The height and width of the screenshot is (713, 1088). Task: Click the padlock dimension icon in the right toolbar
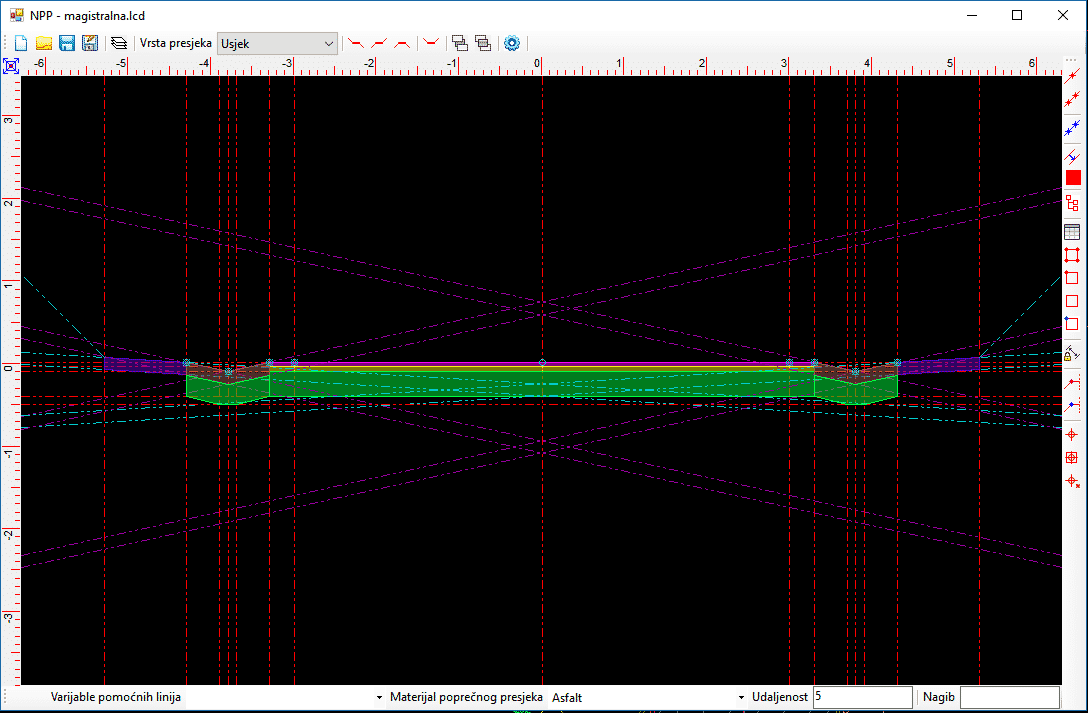[x=1073, y=353]
